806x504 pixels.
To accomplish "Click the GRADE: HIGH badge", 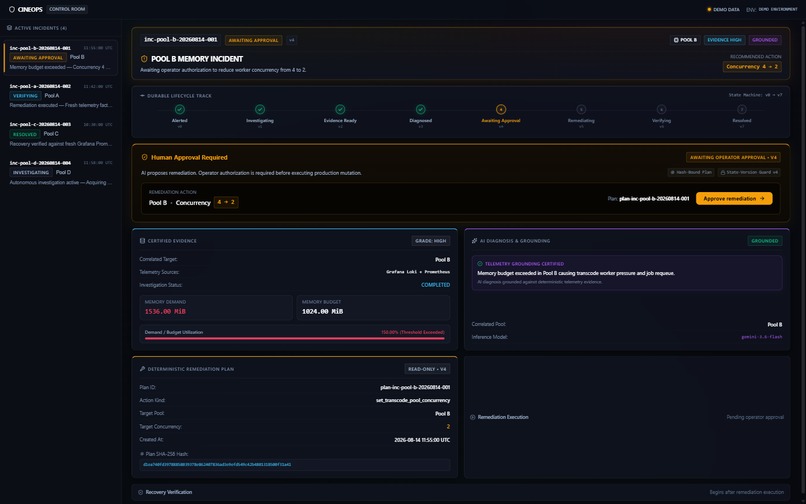I will [x=431, y=241].
